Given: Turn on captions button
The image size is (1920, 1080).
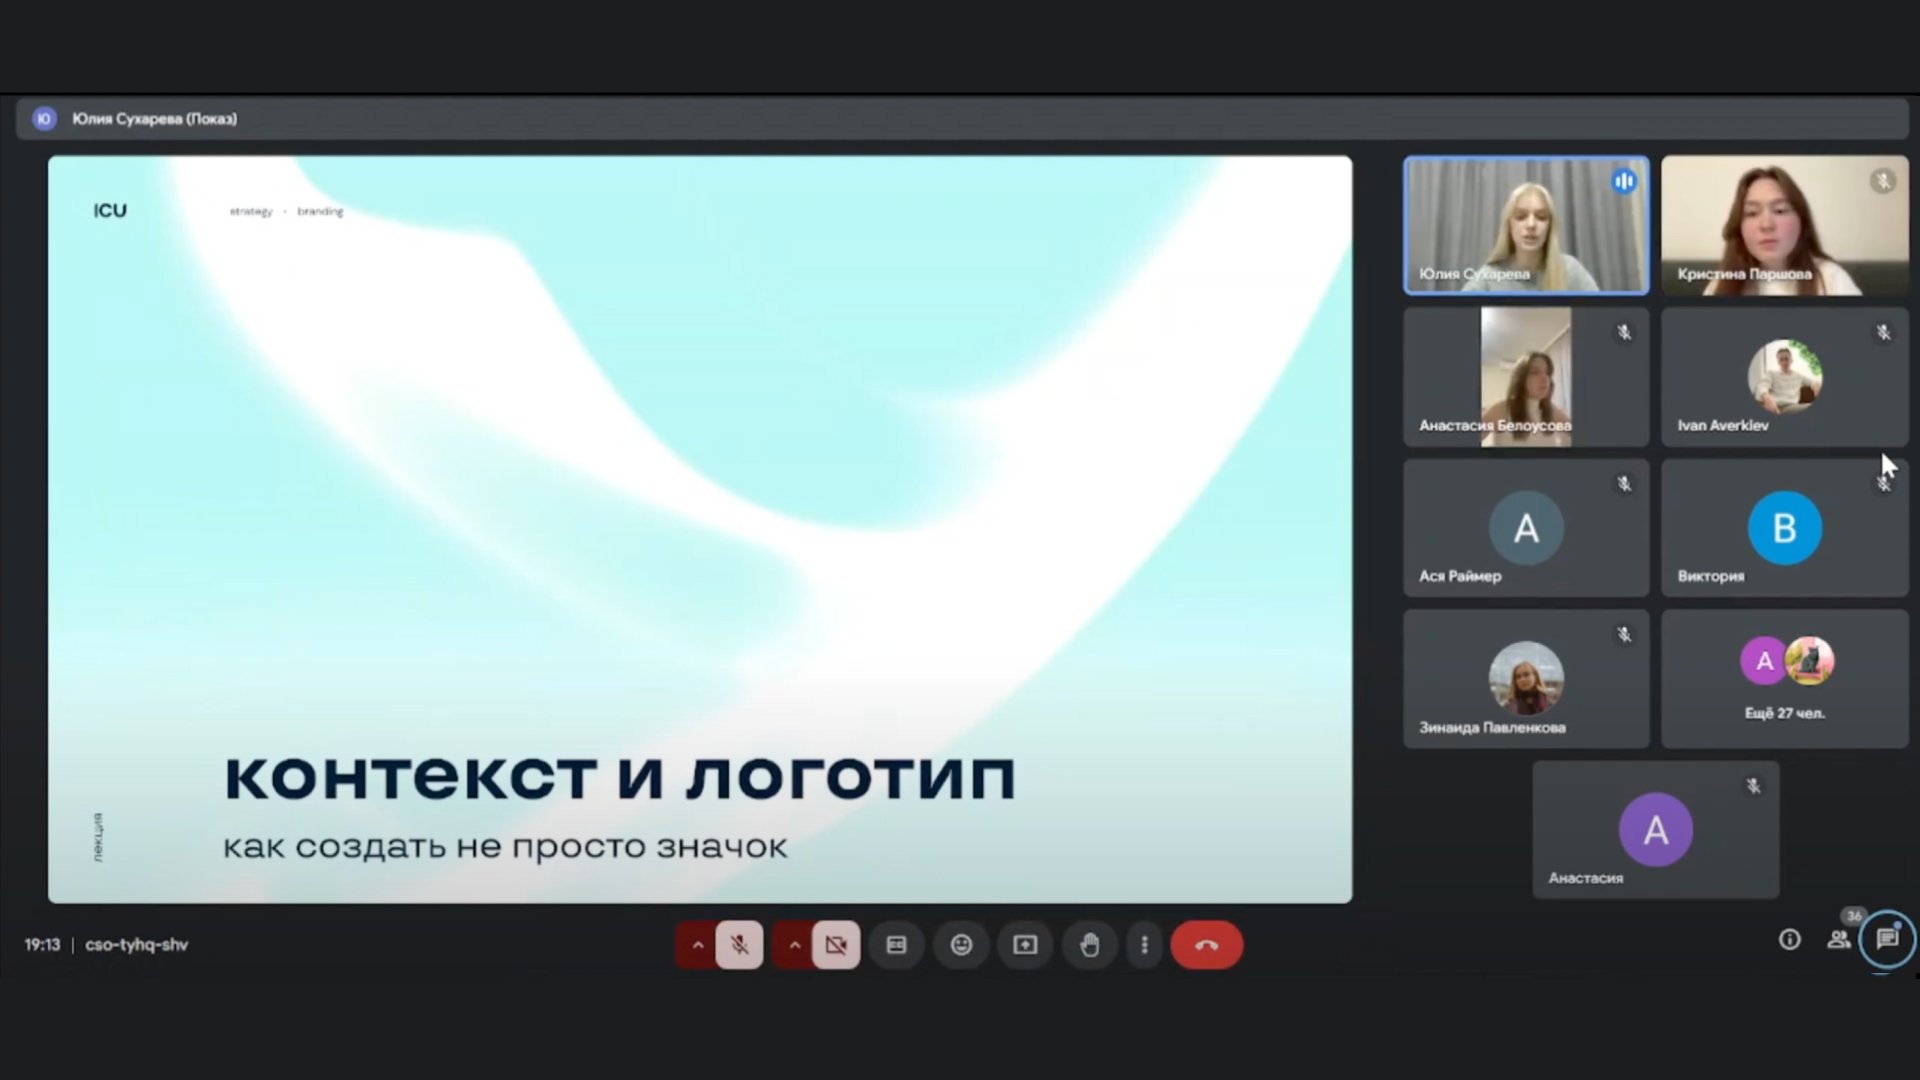Looking at the screenshot, I should pos(896,944).
